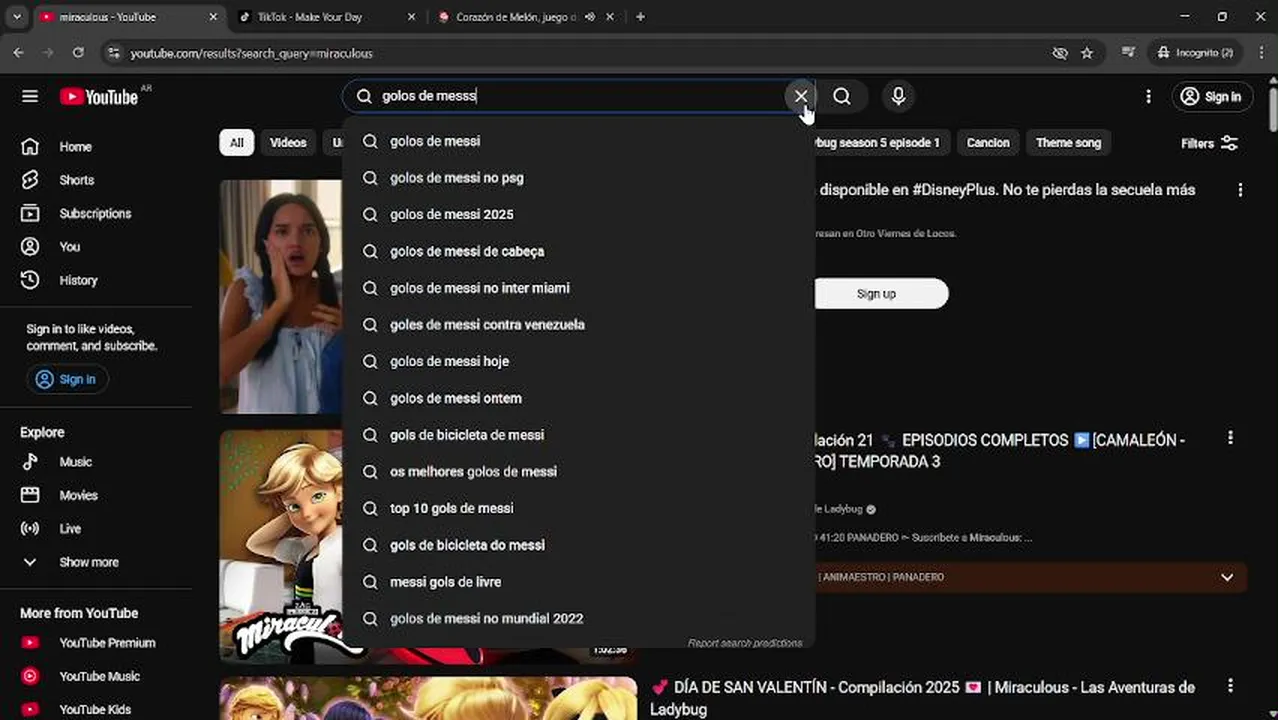Switch to the Corazón de Melón tab
This screenshot has height=720, width=1278.
(x=525, y=17)
